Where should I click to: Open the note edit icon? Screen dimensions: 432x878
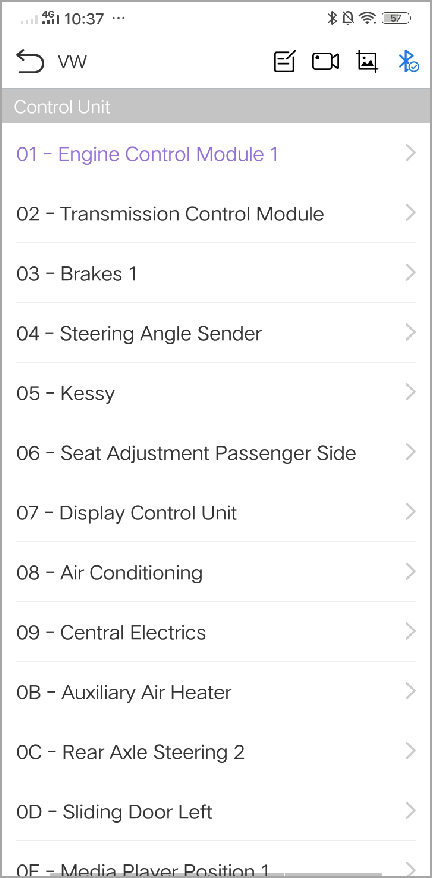point(285,61)
